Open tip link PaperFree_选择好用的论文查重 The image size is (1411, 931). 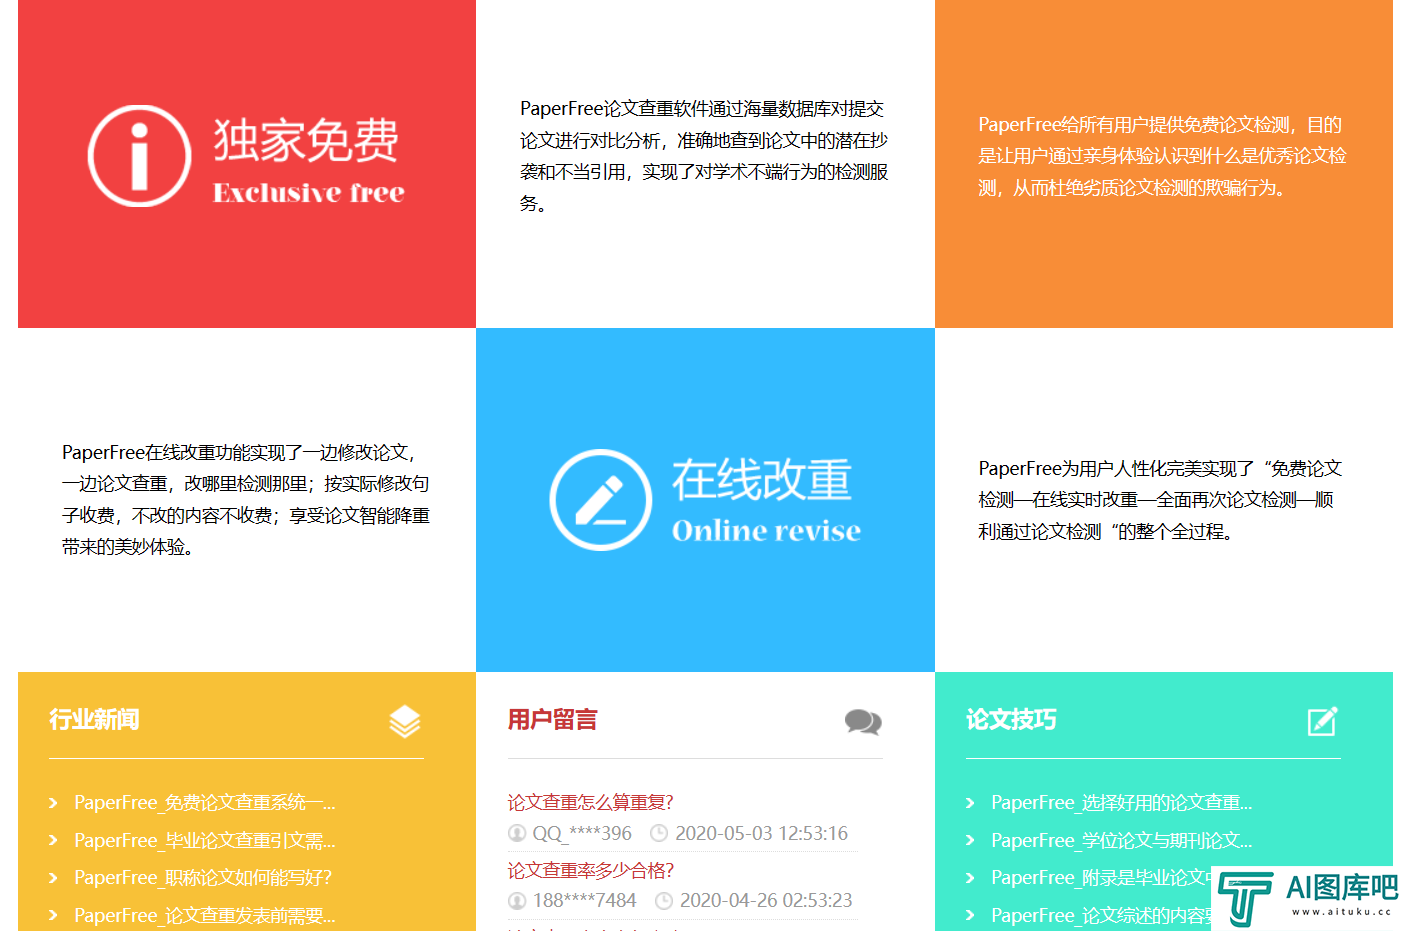click(1121, 803)
